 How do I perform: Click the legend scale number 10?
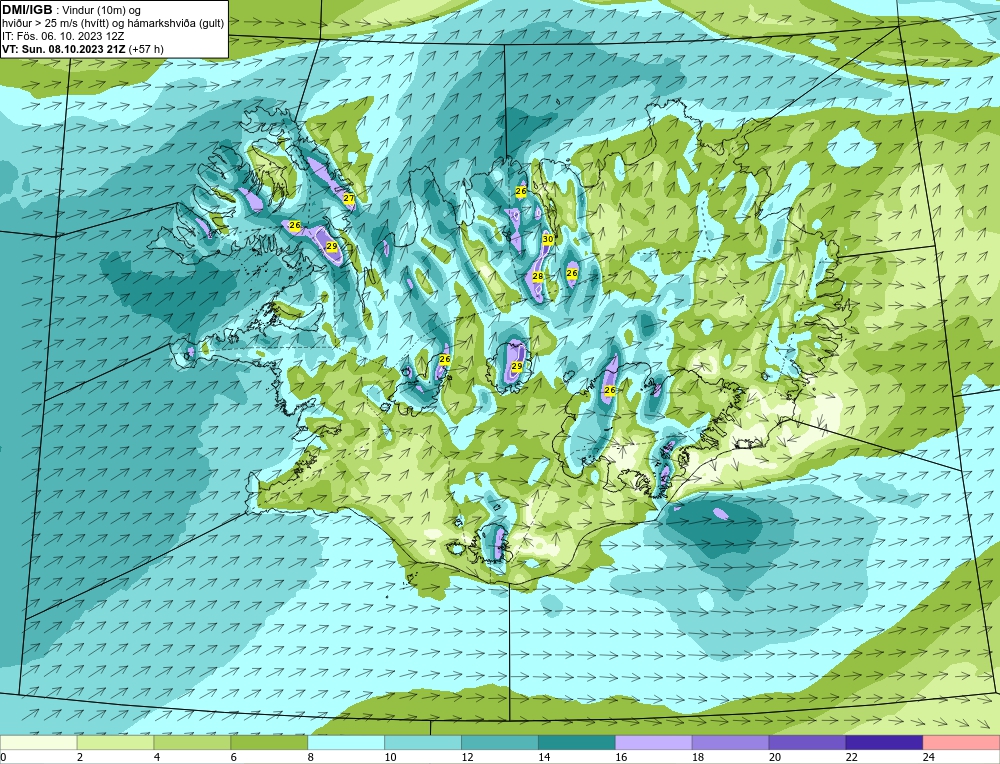(x=390, y=758)
